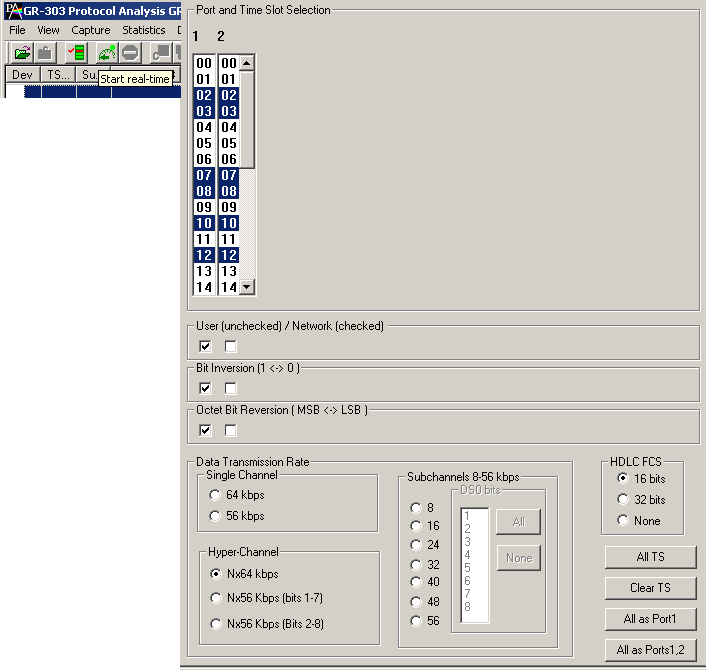The width and height of the screenshot is (706, 670).
Task: Click the All as Ports1,2 button
Action: 651,650
